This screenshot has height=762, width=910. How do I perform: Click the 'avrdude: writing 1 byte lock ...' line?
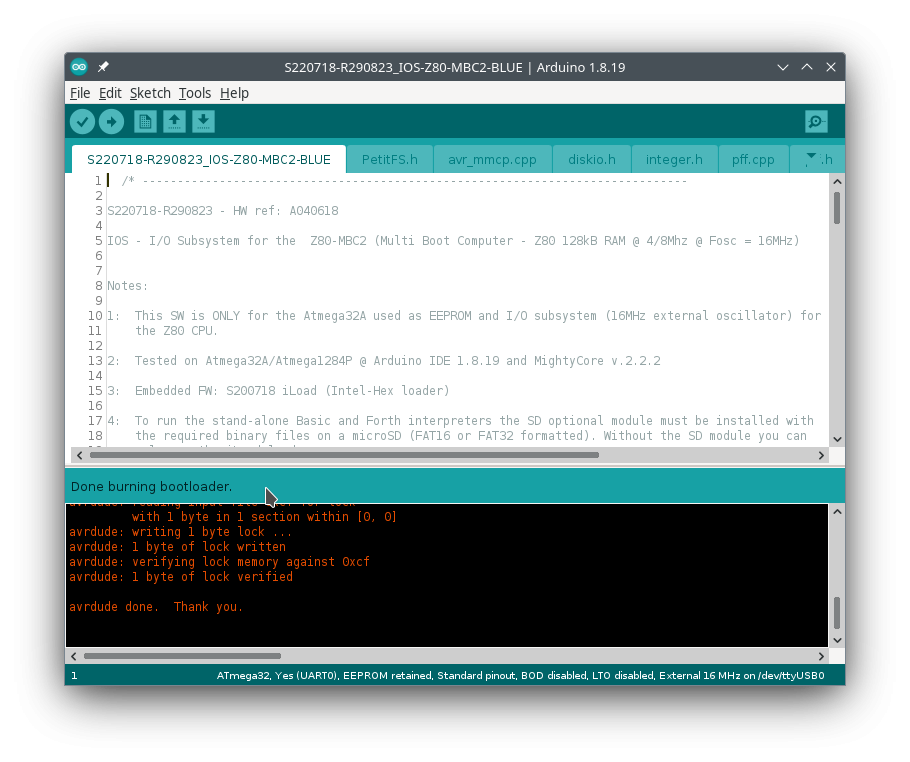pos(180,532)
